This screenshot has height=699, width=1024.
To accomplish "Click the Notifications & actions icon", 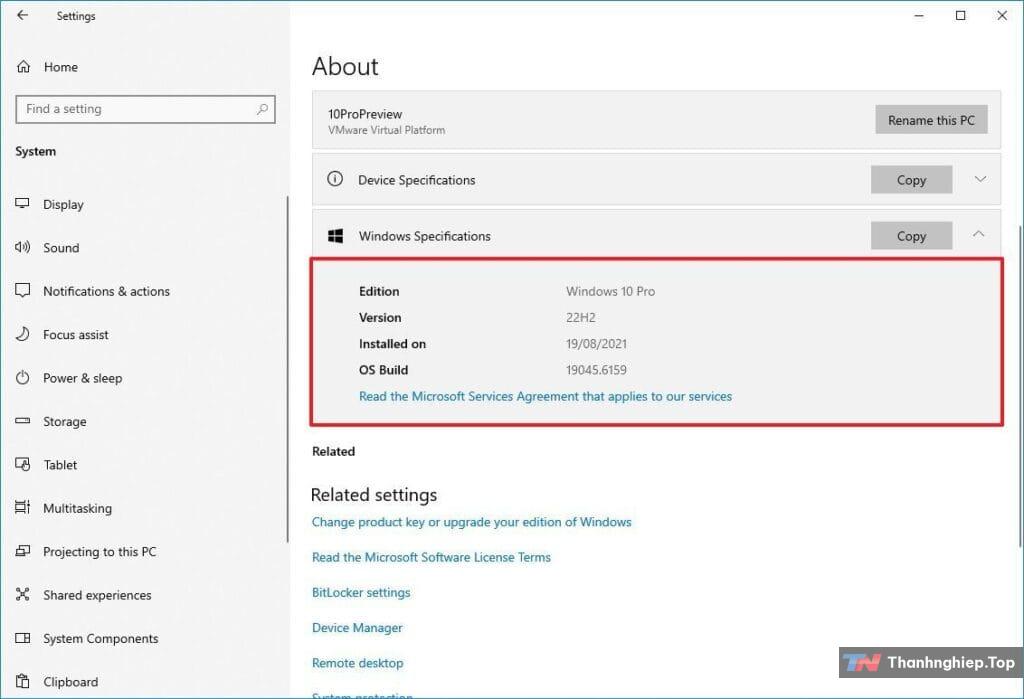I will [23, 291].
